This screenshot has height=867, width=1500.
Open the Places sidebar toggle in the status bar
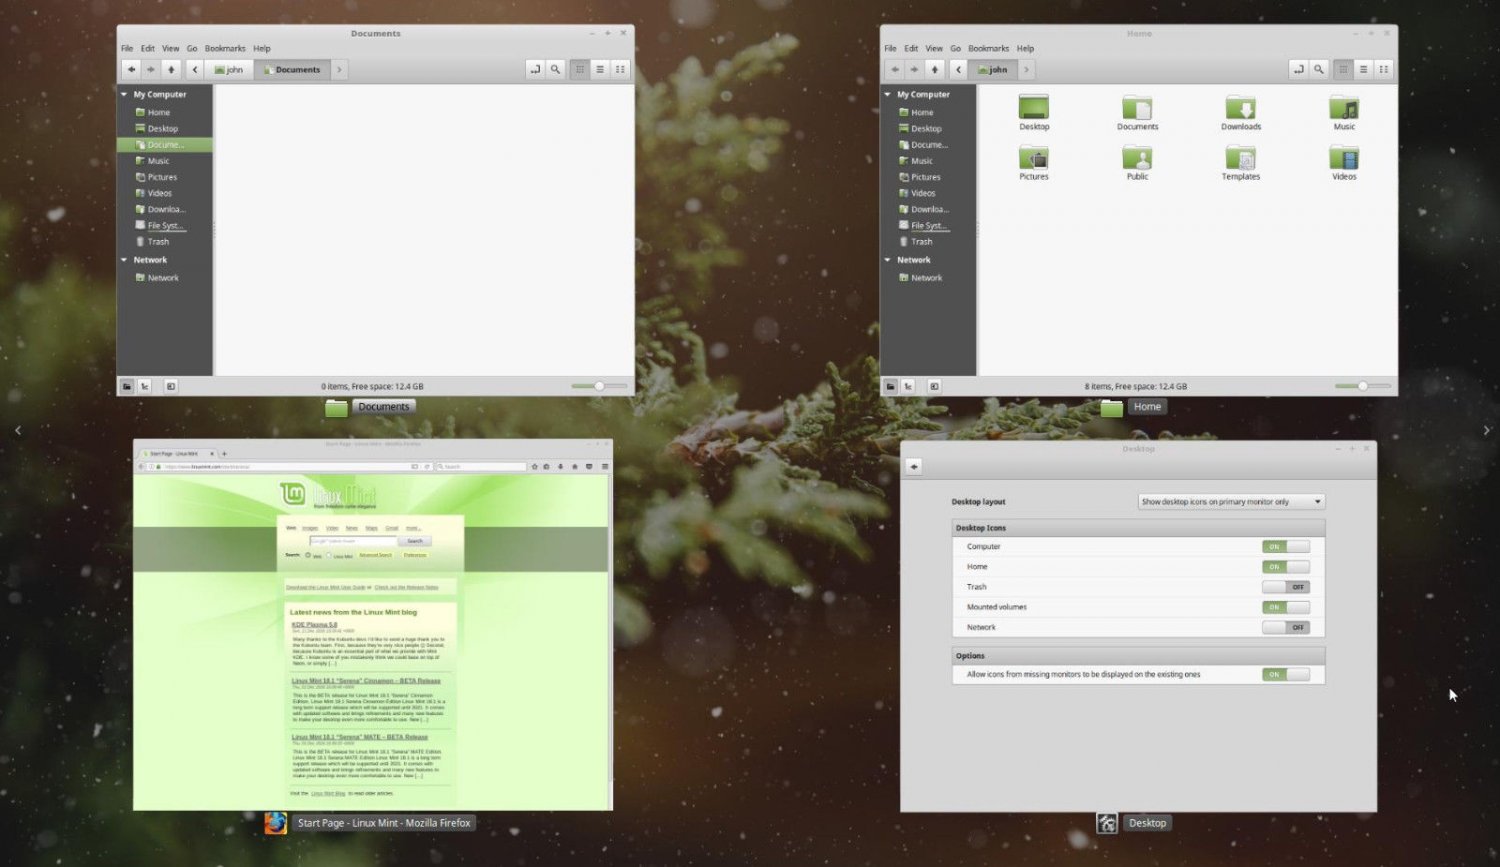click(x=126, y=386)
